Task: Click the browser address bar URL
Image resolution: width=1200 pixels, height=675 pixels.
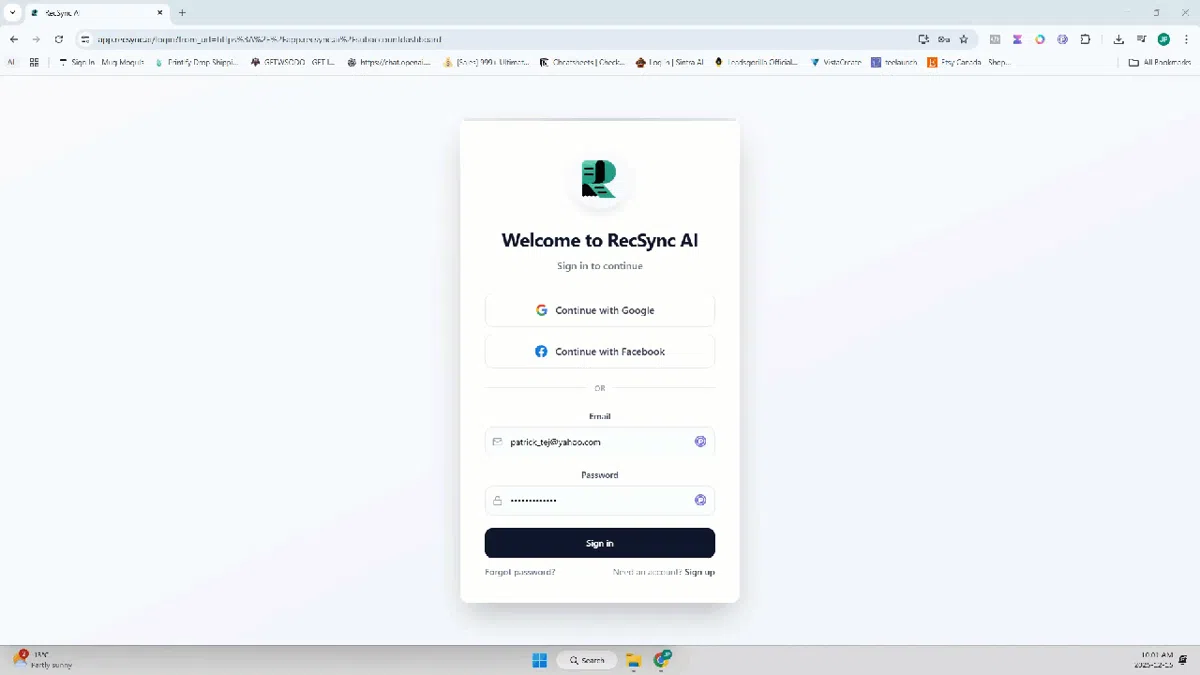Action: coord(270,39)
